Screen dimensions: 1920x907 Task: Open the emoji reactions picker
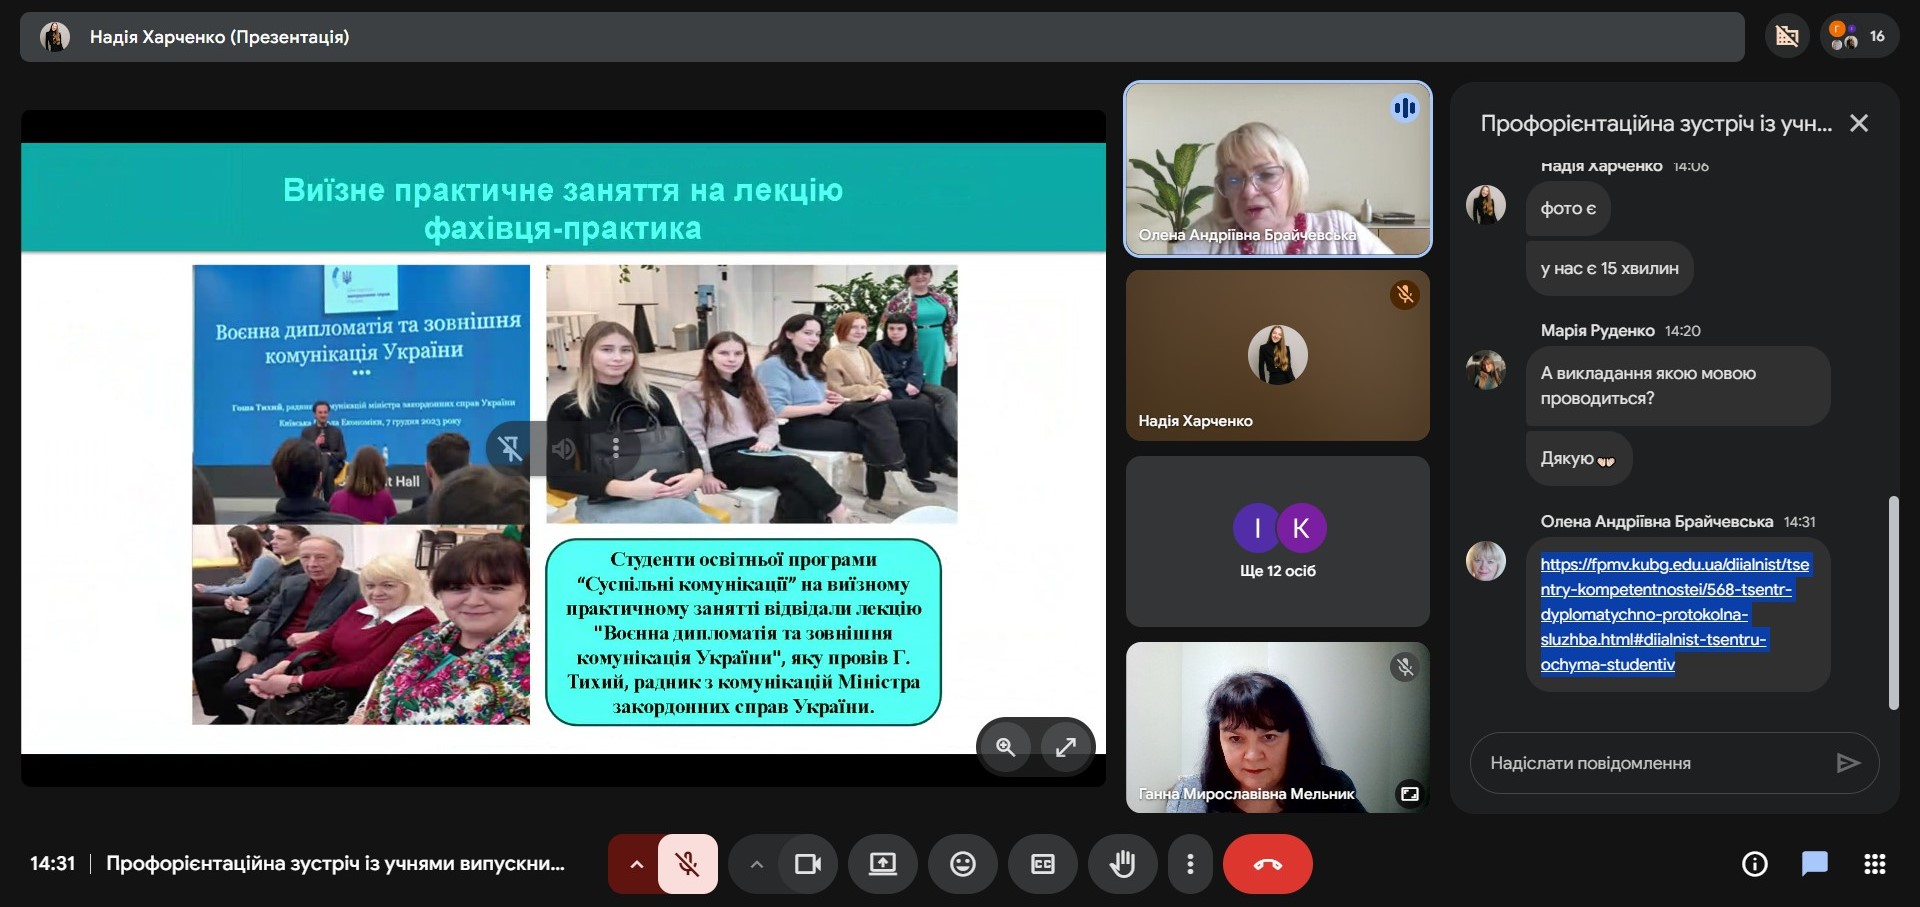click(x=962, y=864)
